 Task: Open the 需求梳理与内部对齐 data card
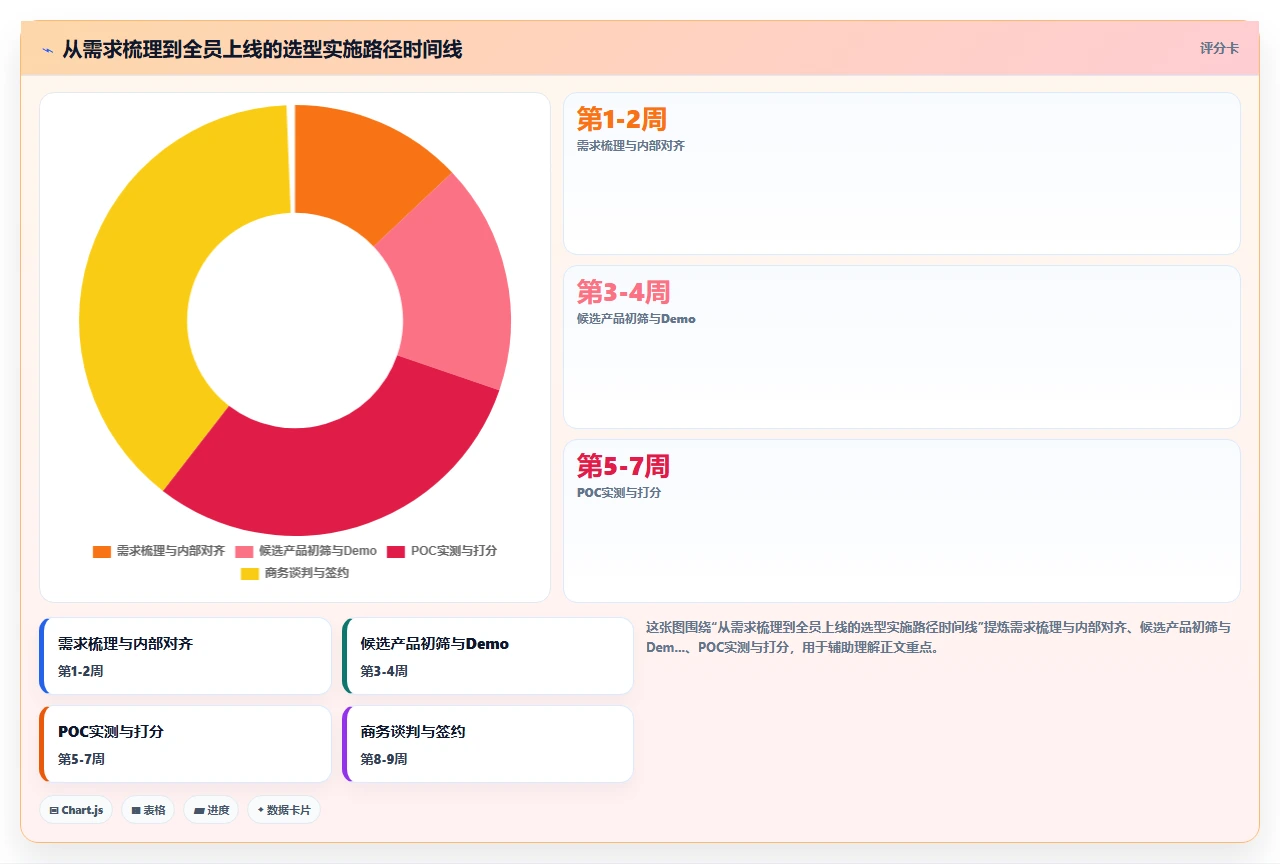(185, 656)
